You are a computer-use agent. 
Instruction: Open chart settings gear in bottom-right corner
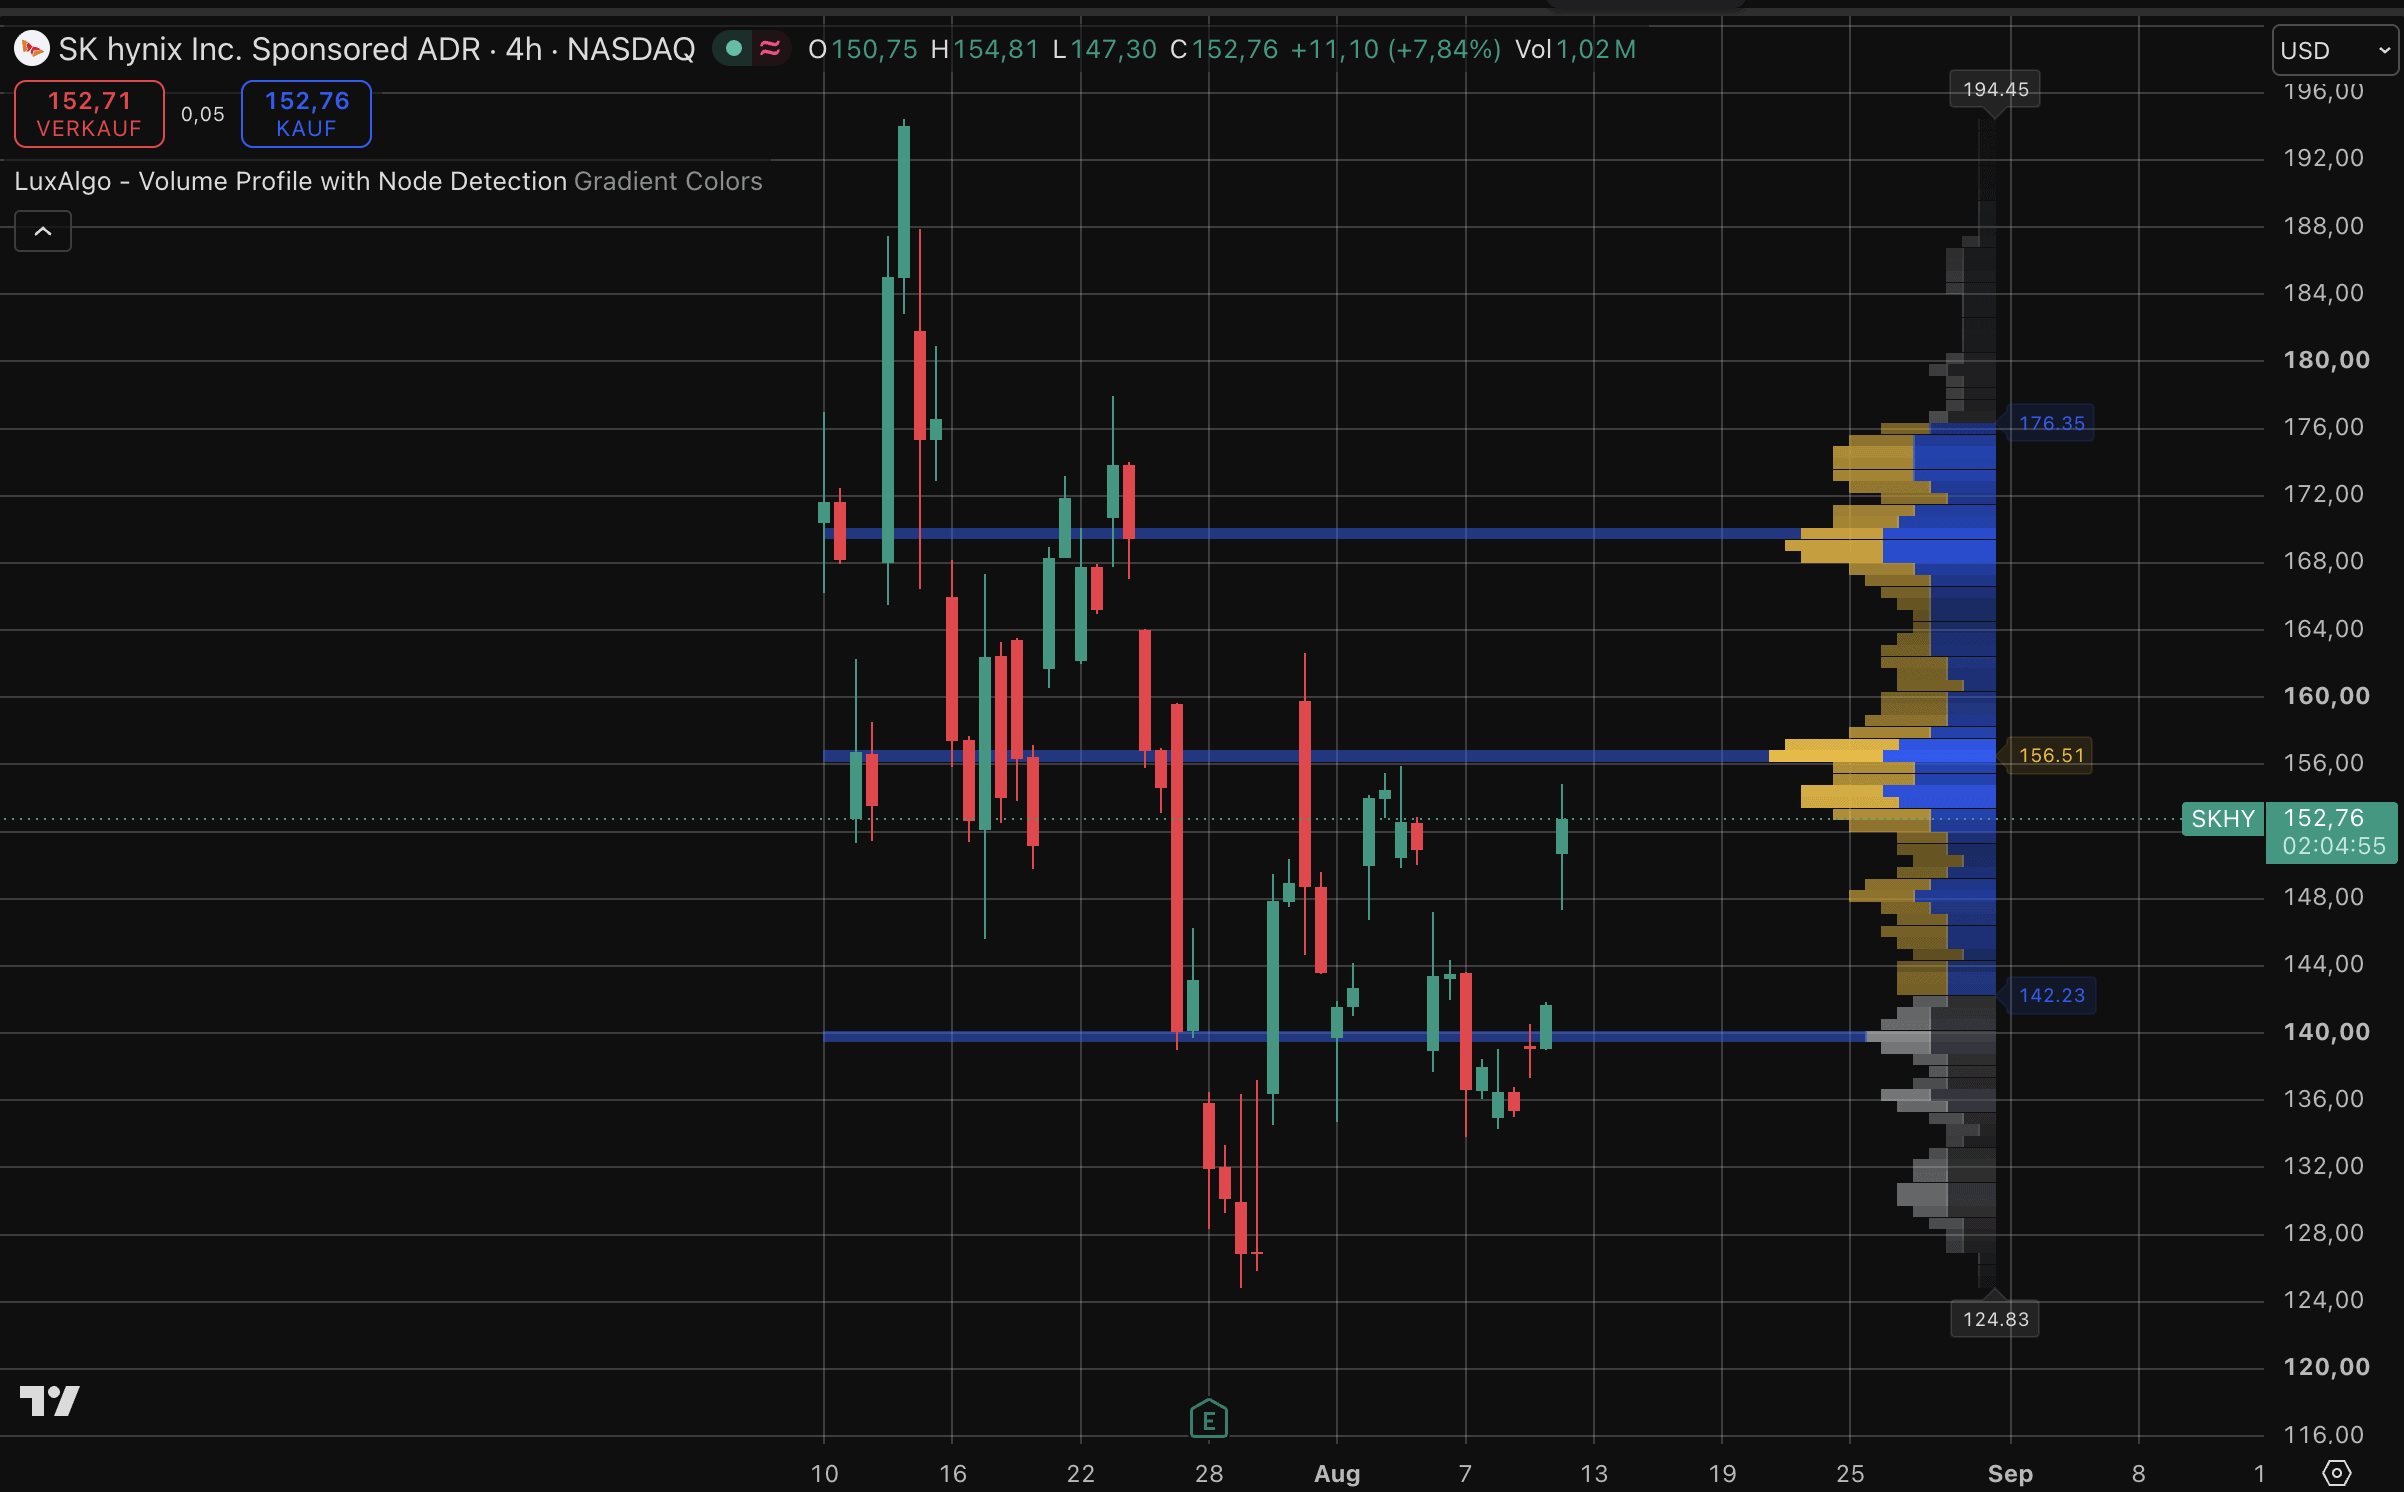pos(2336,1473)
